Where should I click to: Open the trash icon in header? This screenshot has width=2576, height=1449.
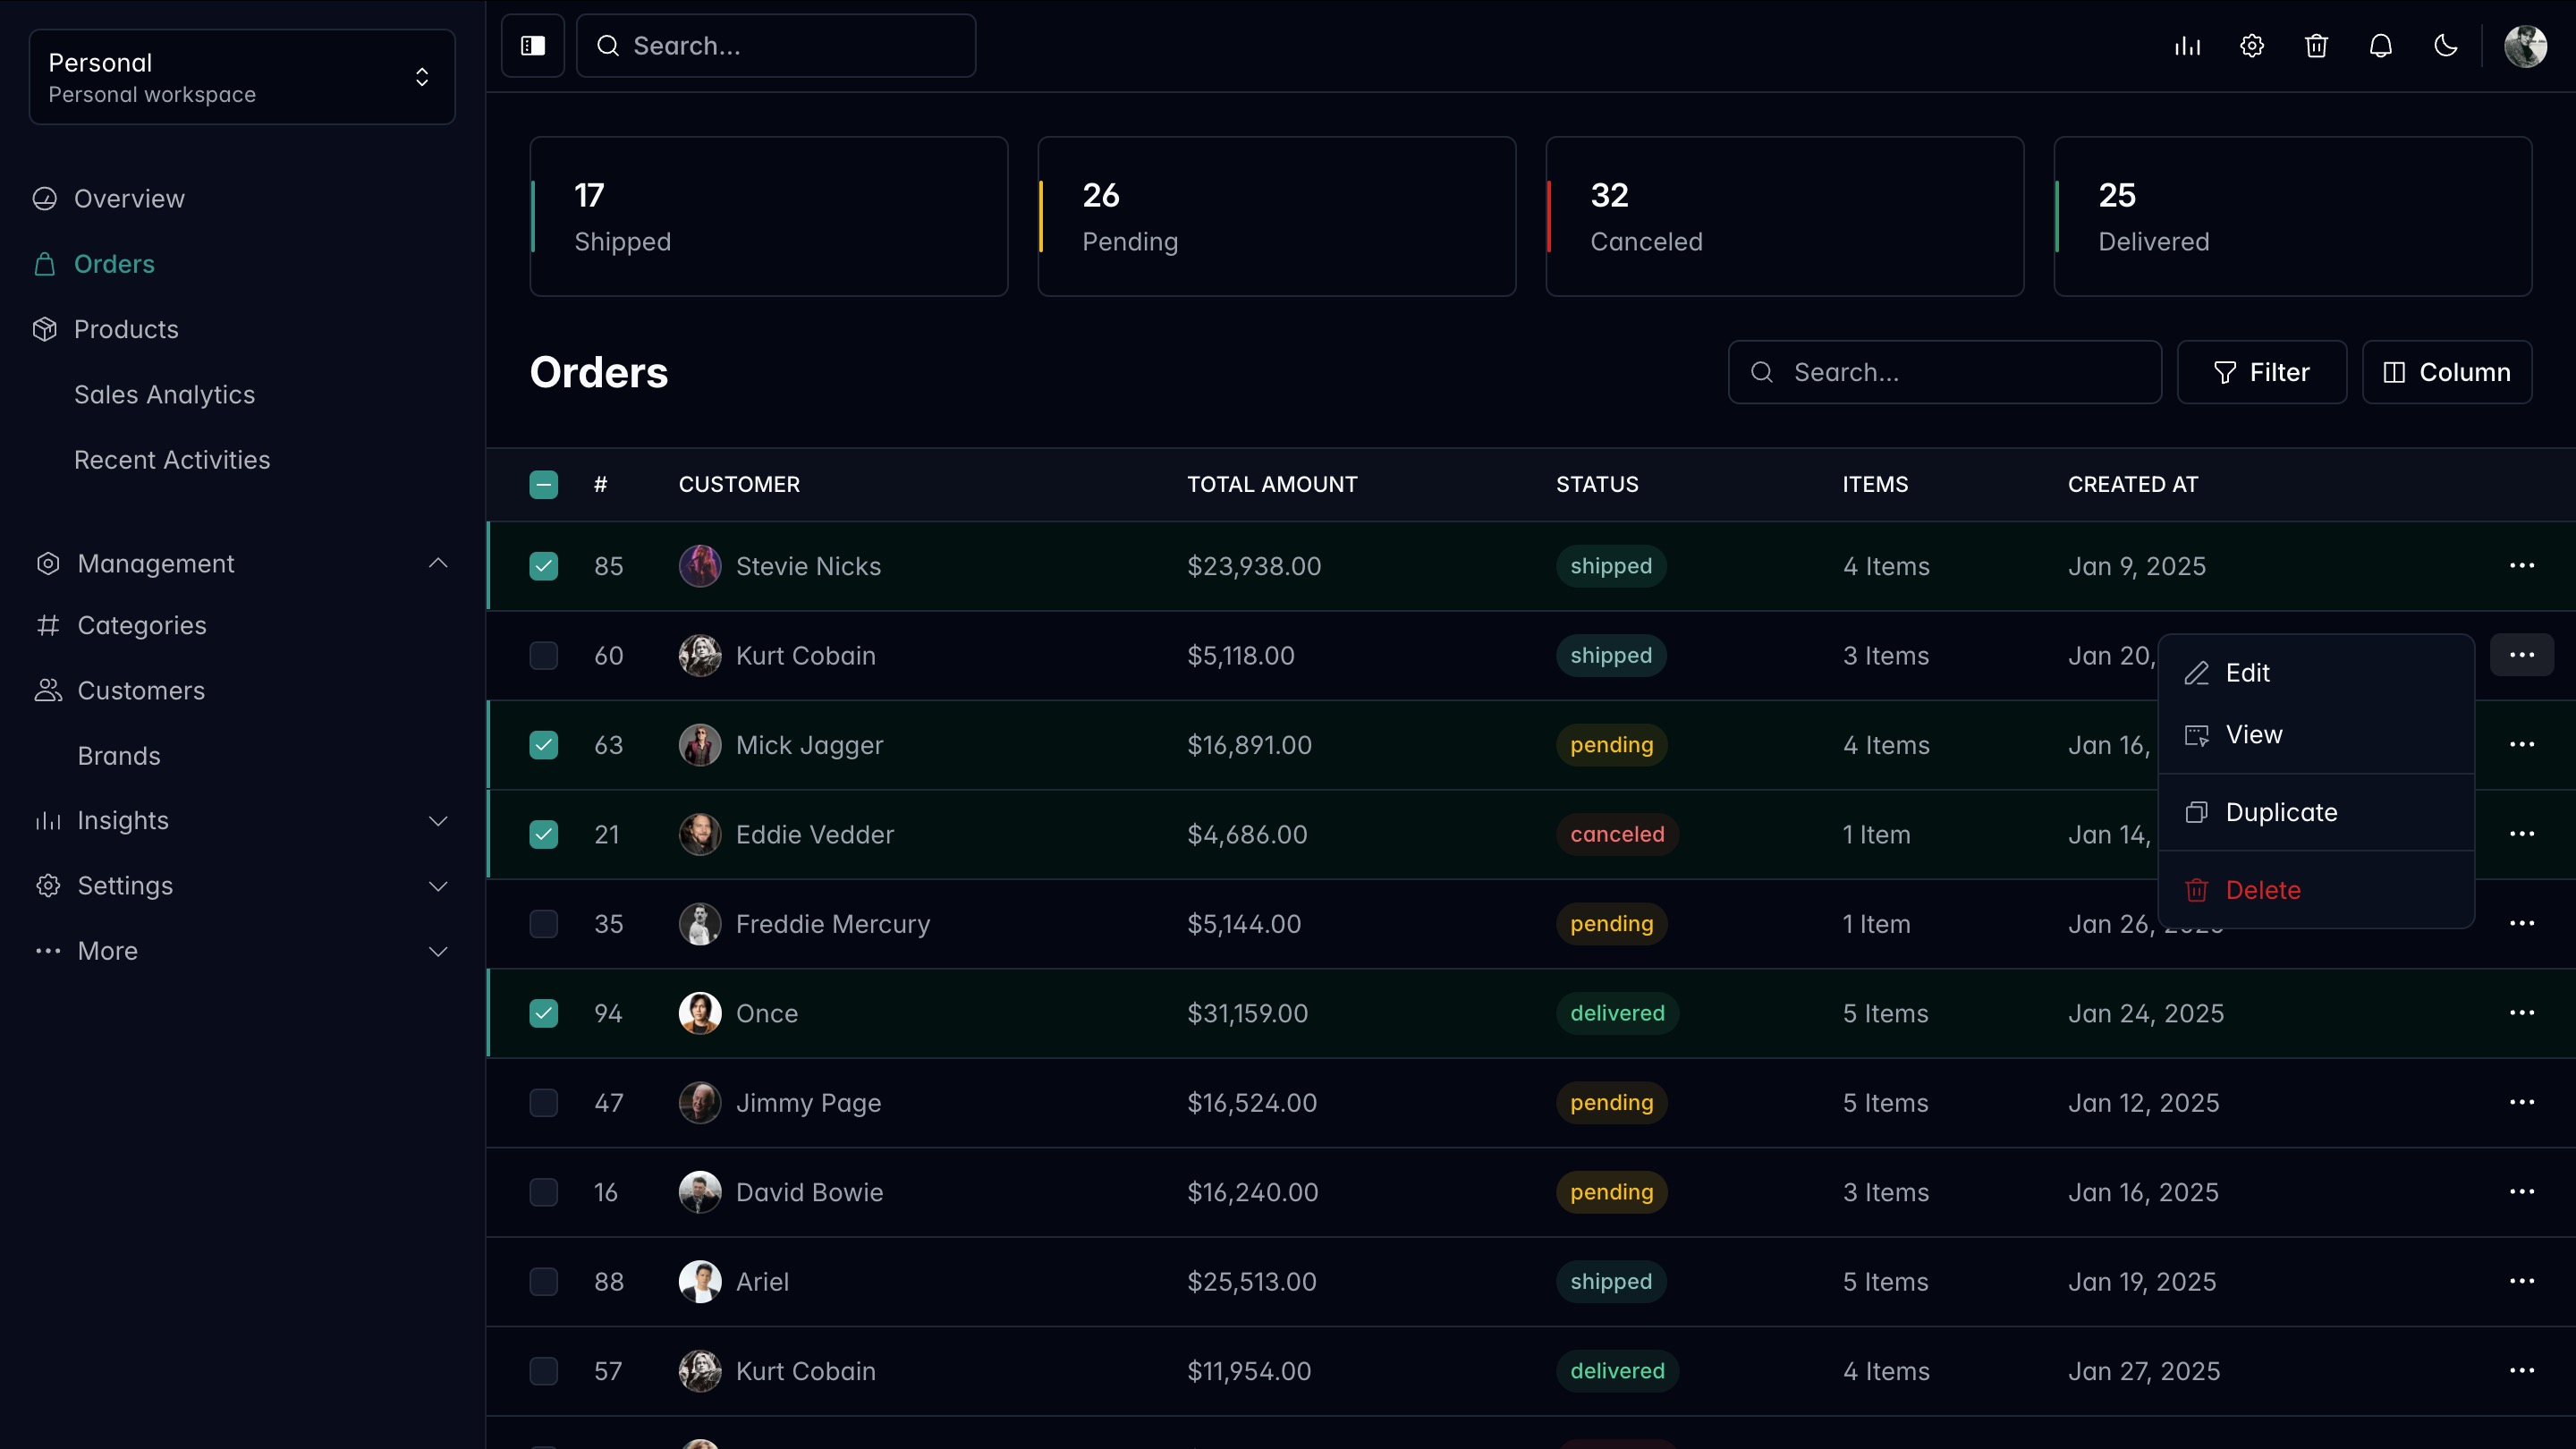[2316, 46]
